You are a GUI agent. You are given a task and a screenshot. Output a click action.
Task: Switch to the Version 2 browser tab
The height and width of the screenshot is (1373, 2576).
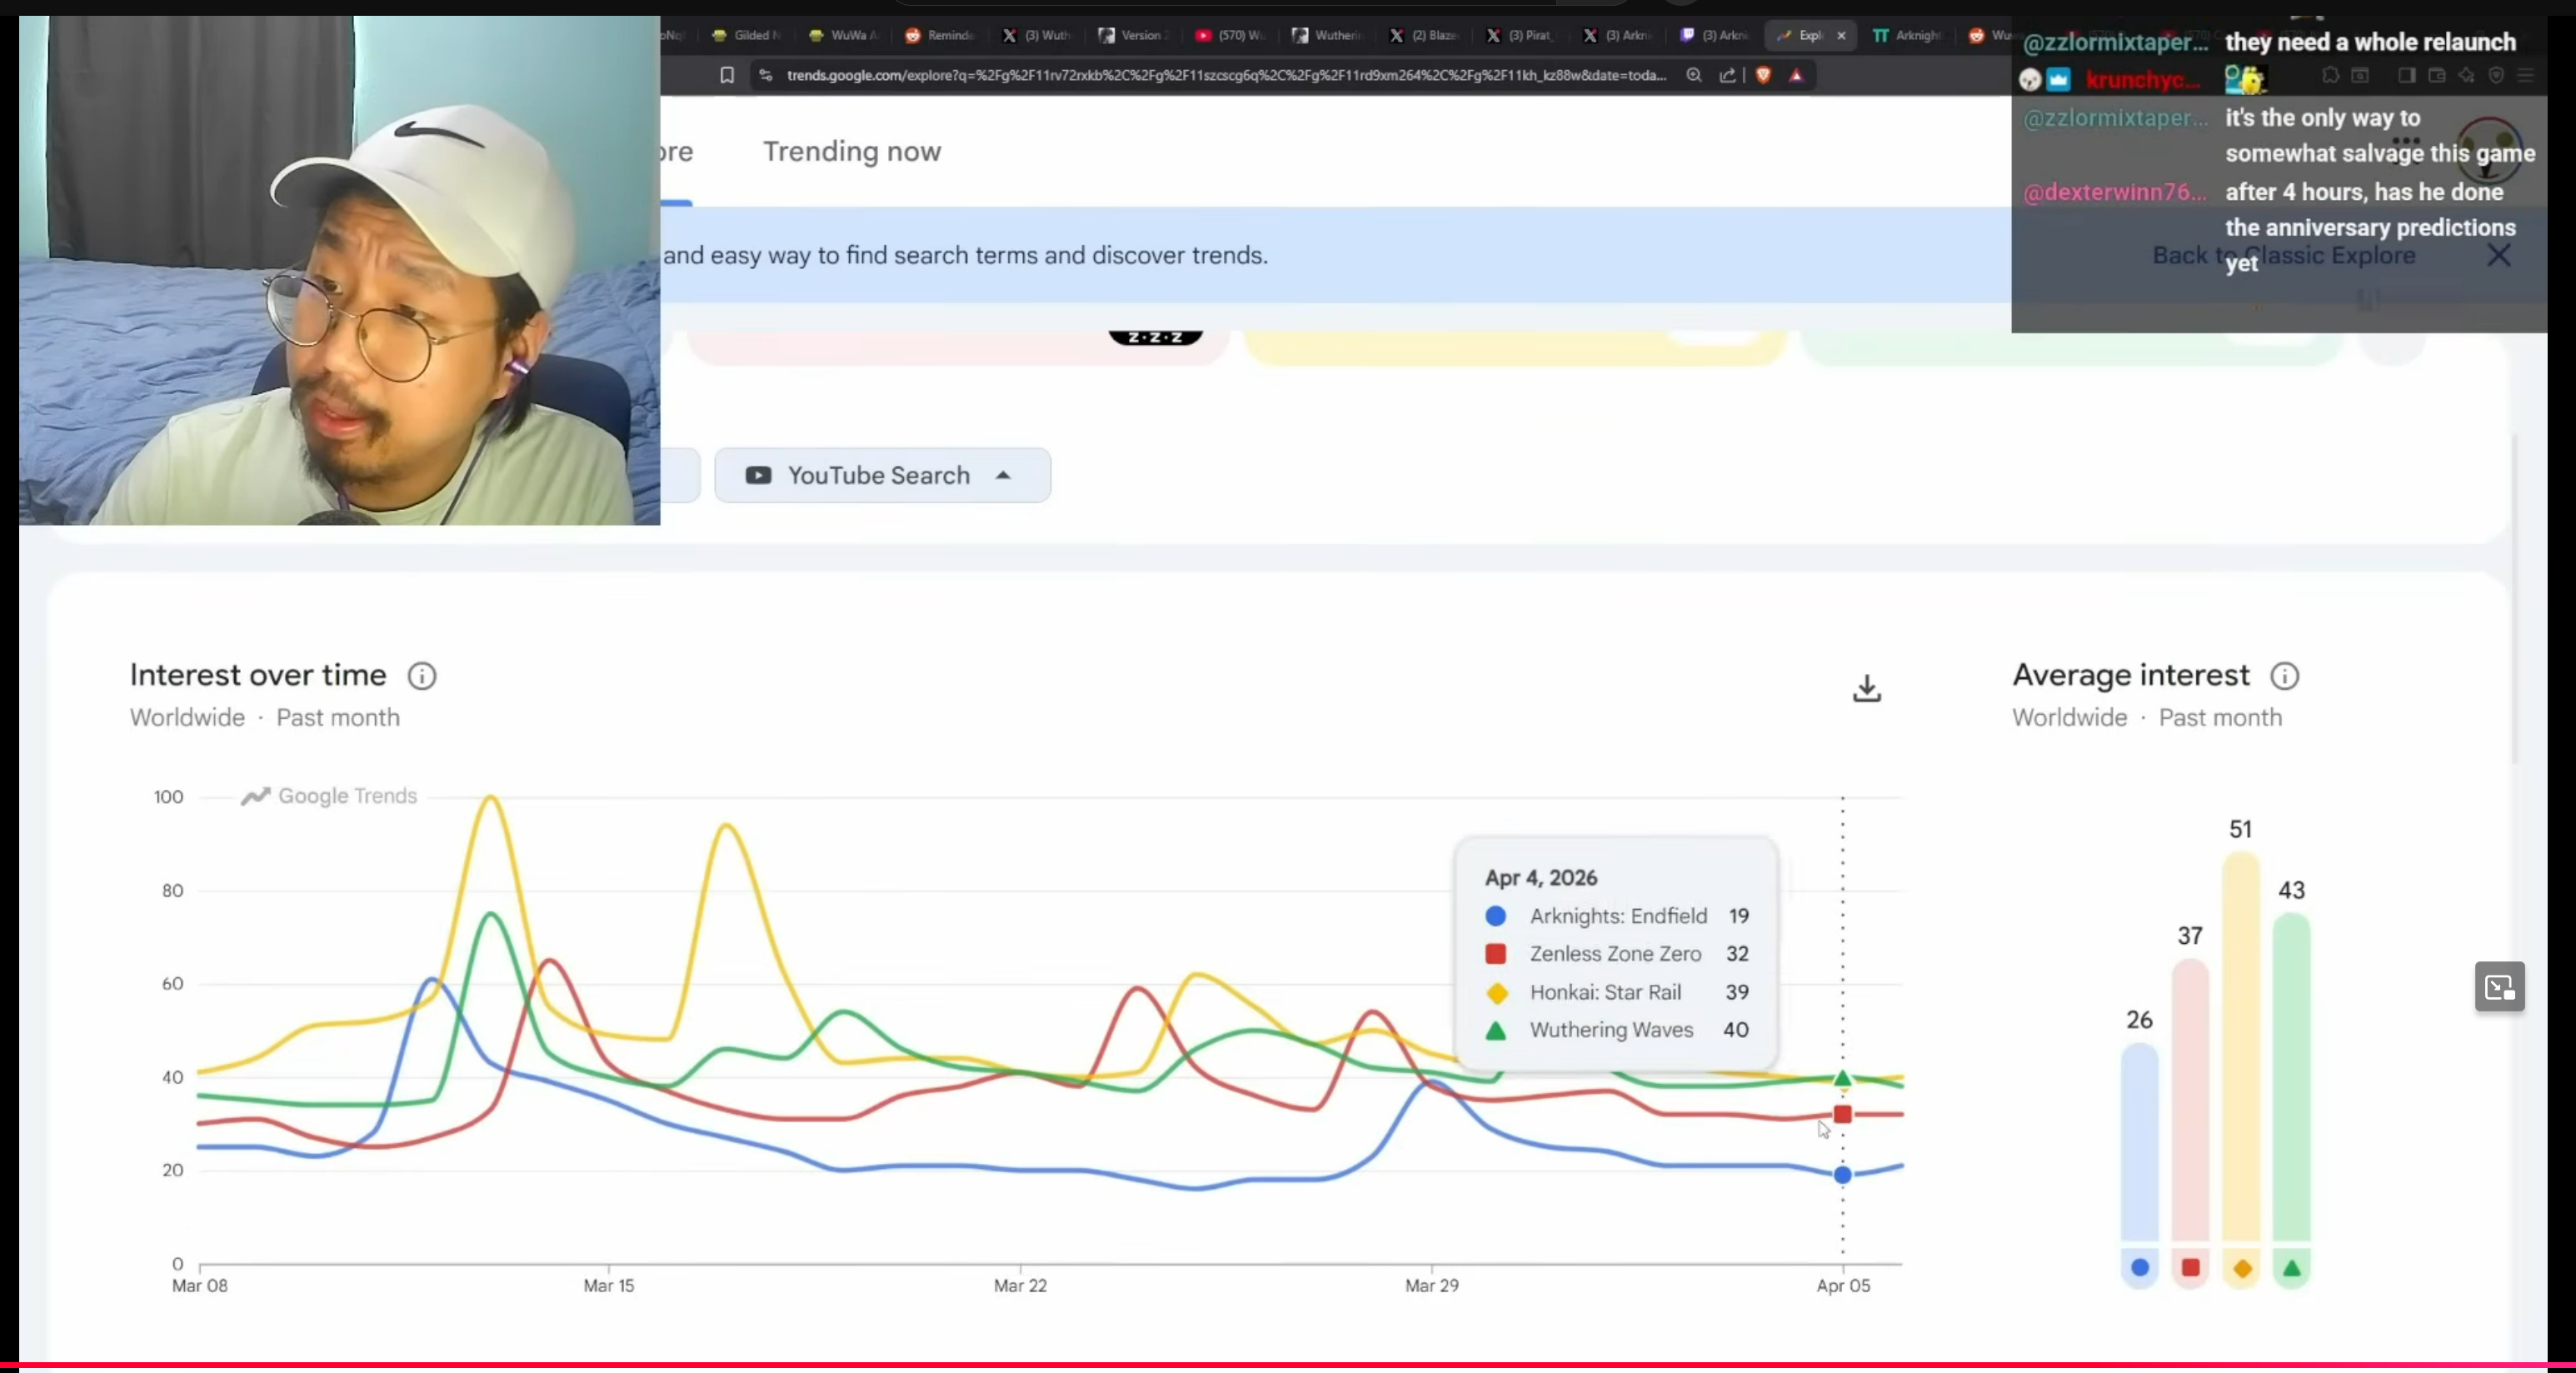pos(1133,36)
